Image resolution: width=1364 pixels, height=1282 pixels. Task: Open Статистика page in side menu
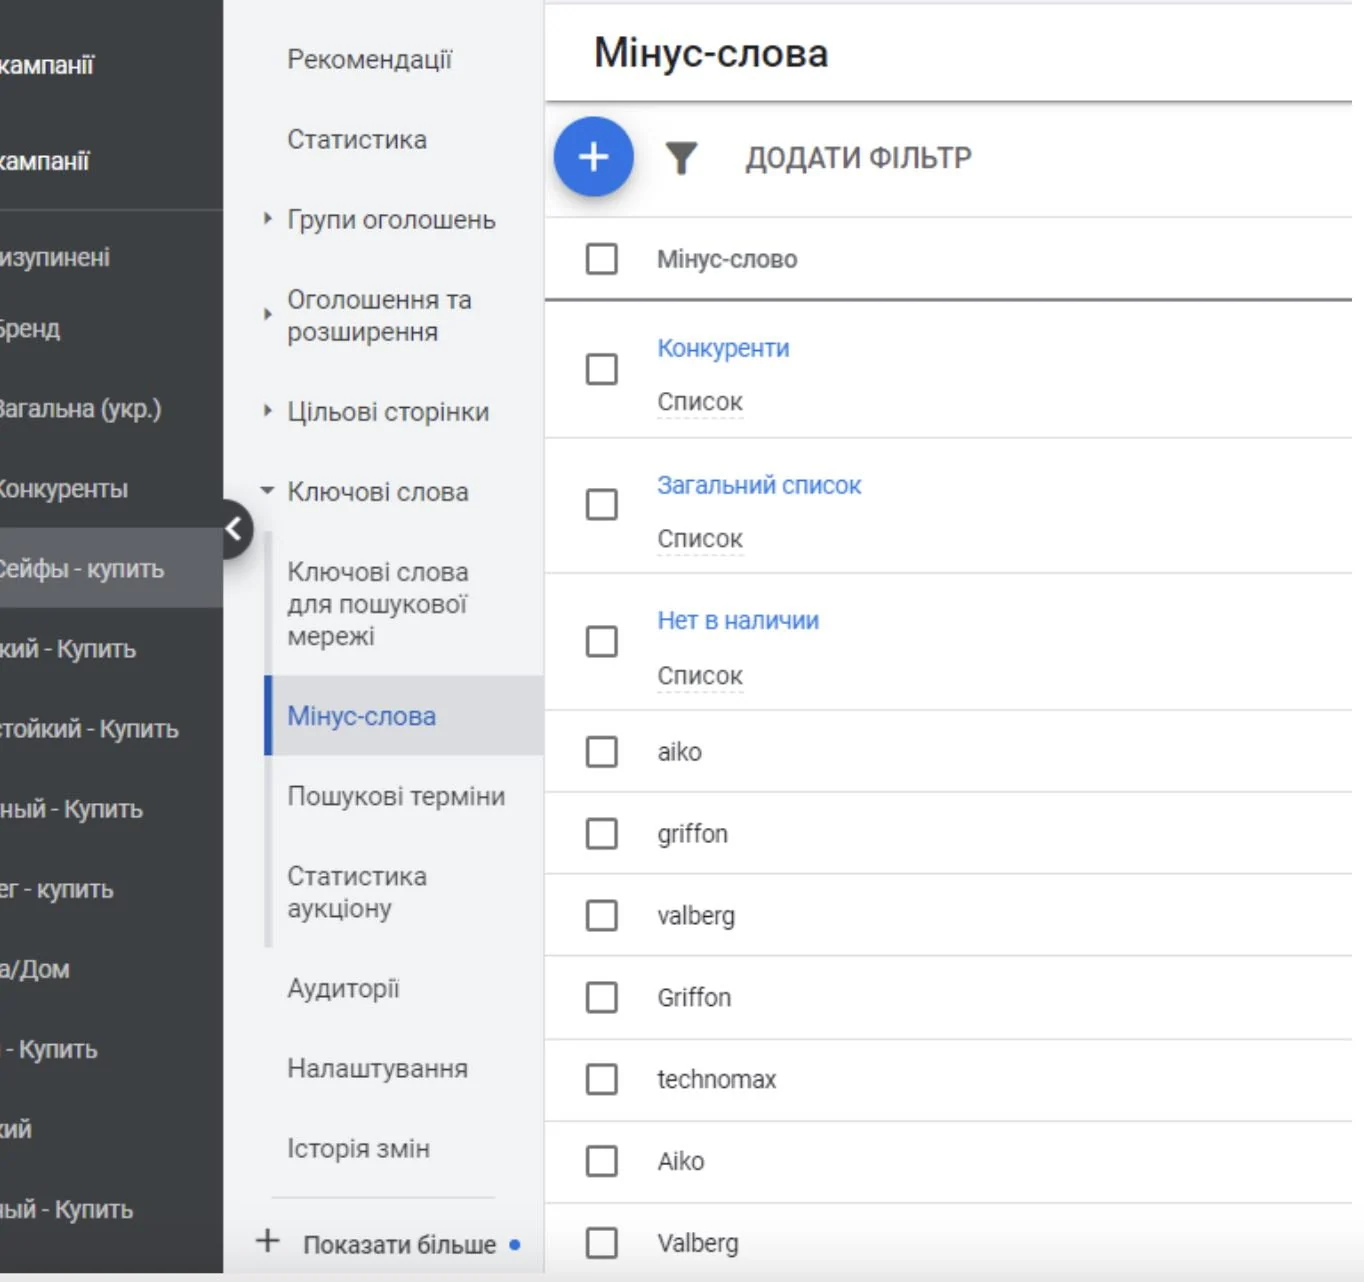[x=357, y=140]
